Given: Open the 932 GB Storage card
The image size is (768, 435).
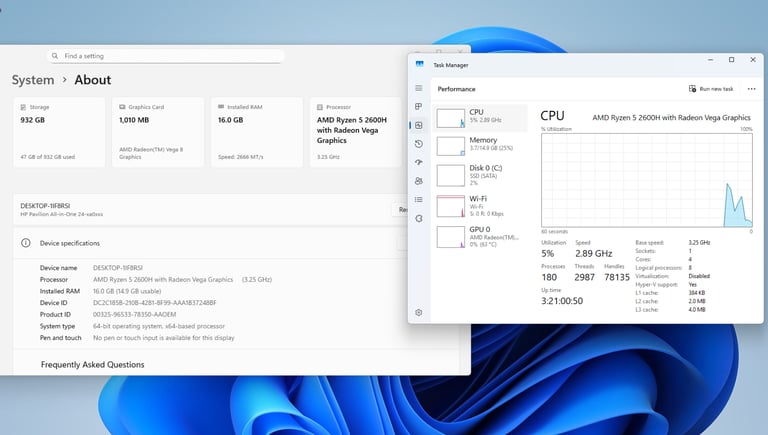Looking at the screenshot, I should click(59, 132).
